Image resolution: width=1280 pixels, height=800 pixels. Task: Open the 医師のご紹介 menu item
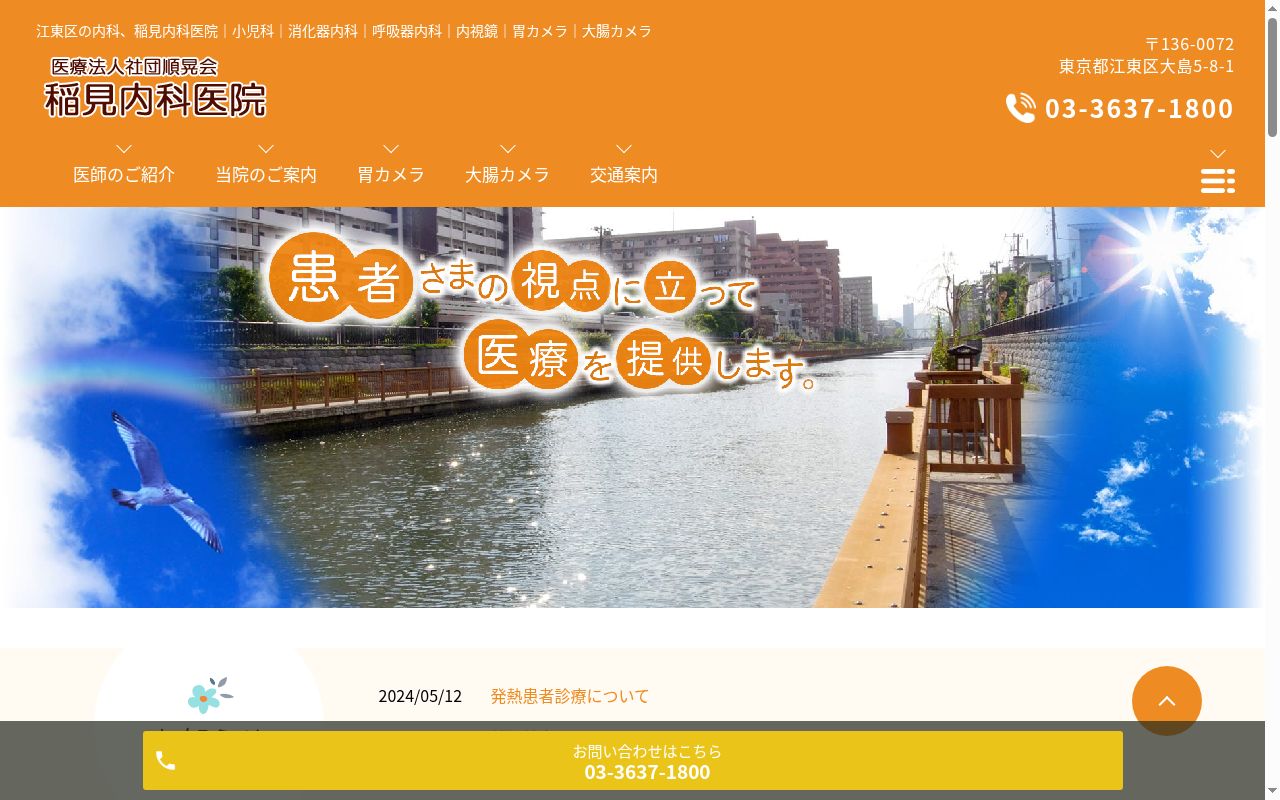(x=124, y=174)
